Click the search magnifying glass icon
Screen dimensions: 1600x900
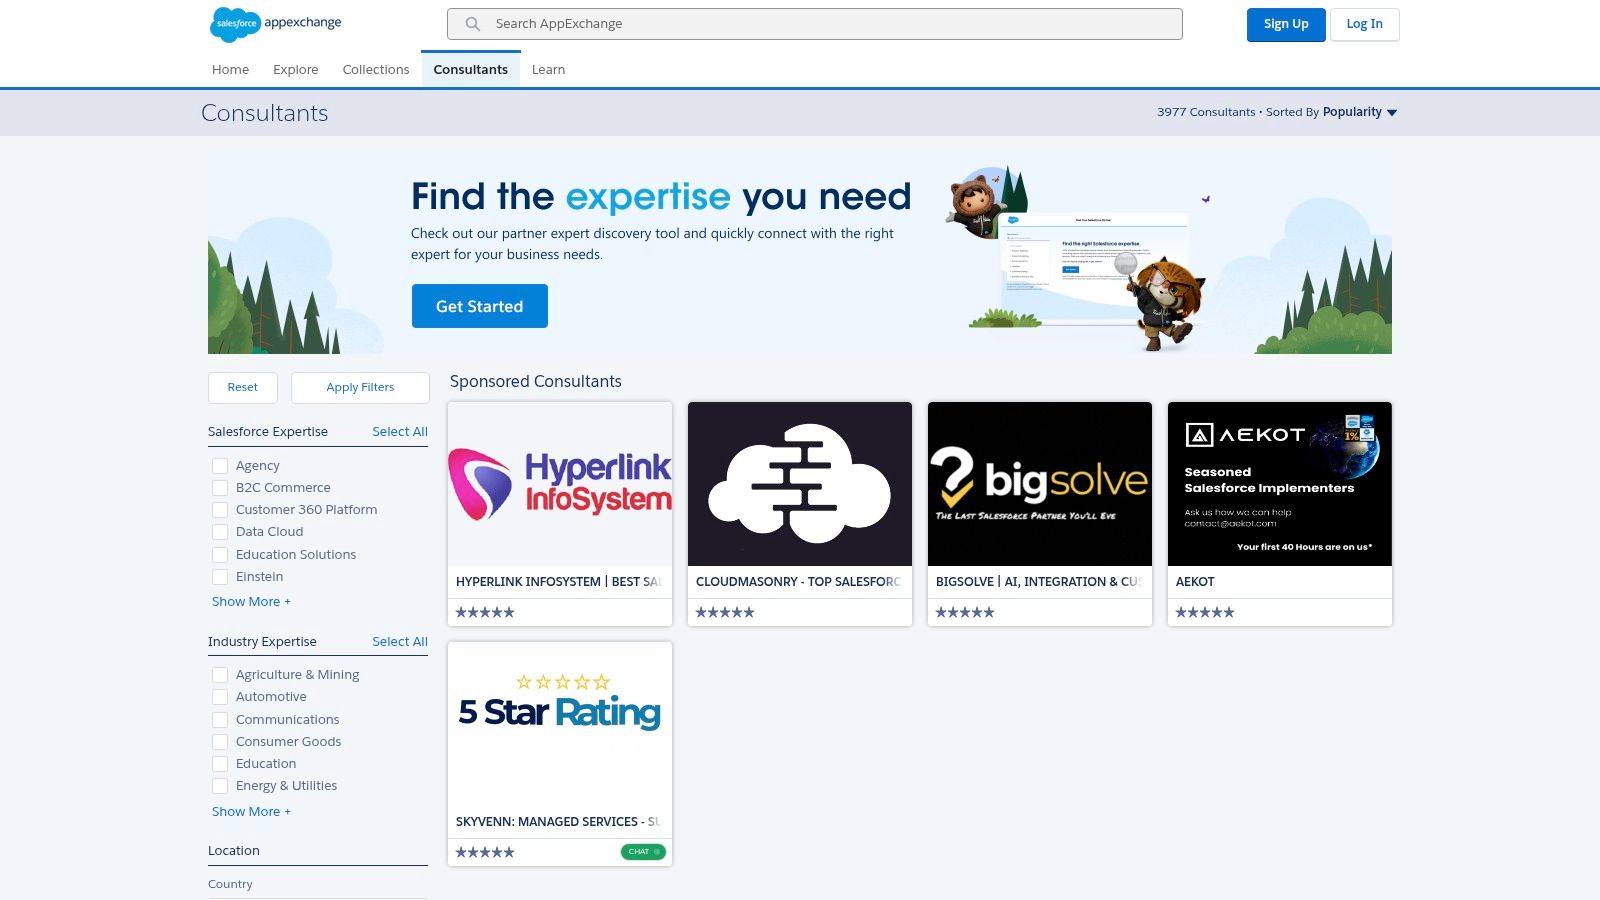pyautogui.click(x=470, y=23)
